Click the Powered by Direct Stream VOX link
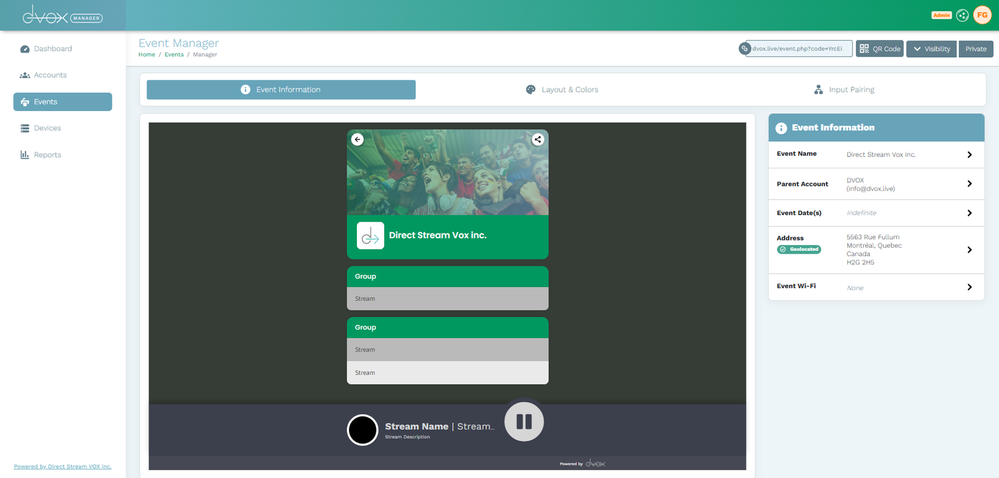 tap(62, 466)
